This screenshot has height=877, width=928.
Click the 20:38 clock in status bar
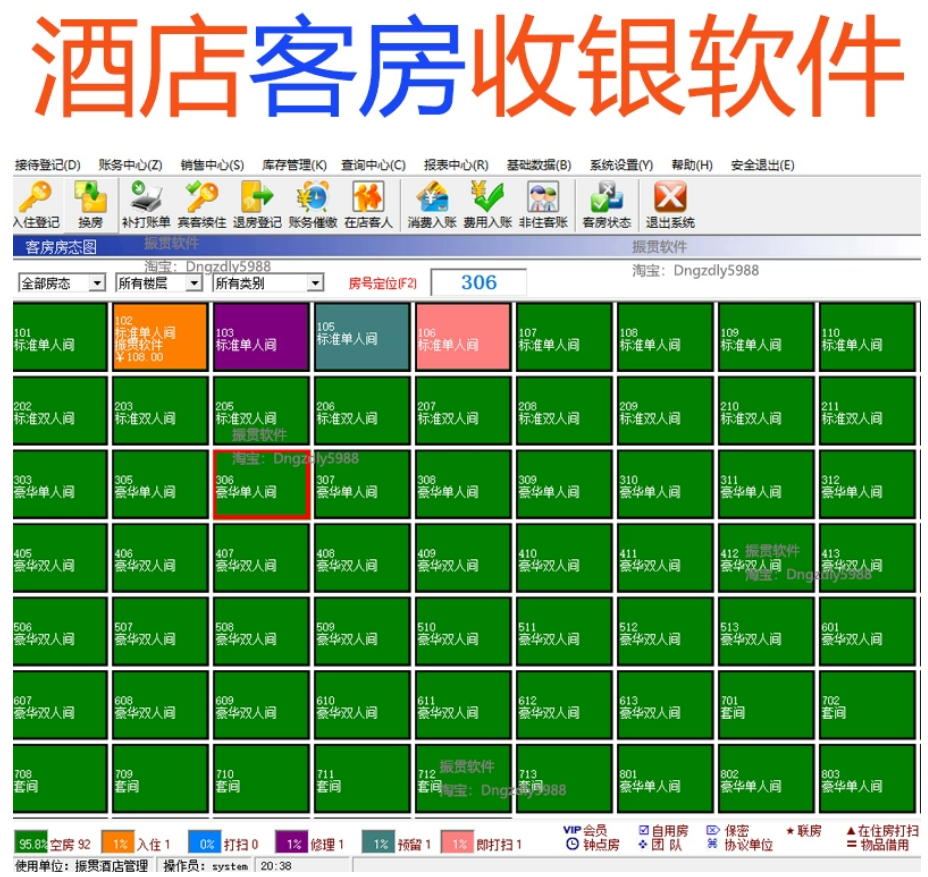pos(276,866)
